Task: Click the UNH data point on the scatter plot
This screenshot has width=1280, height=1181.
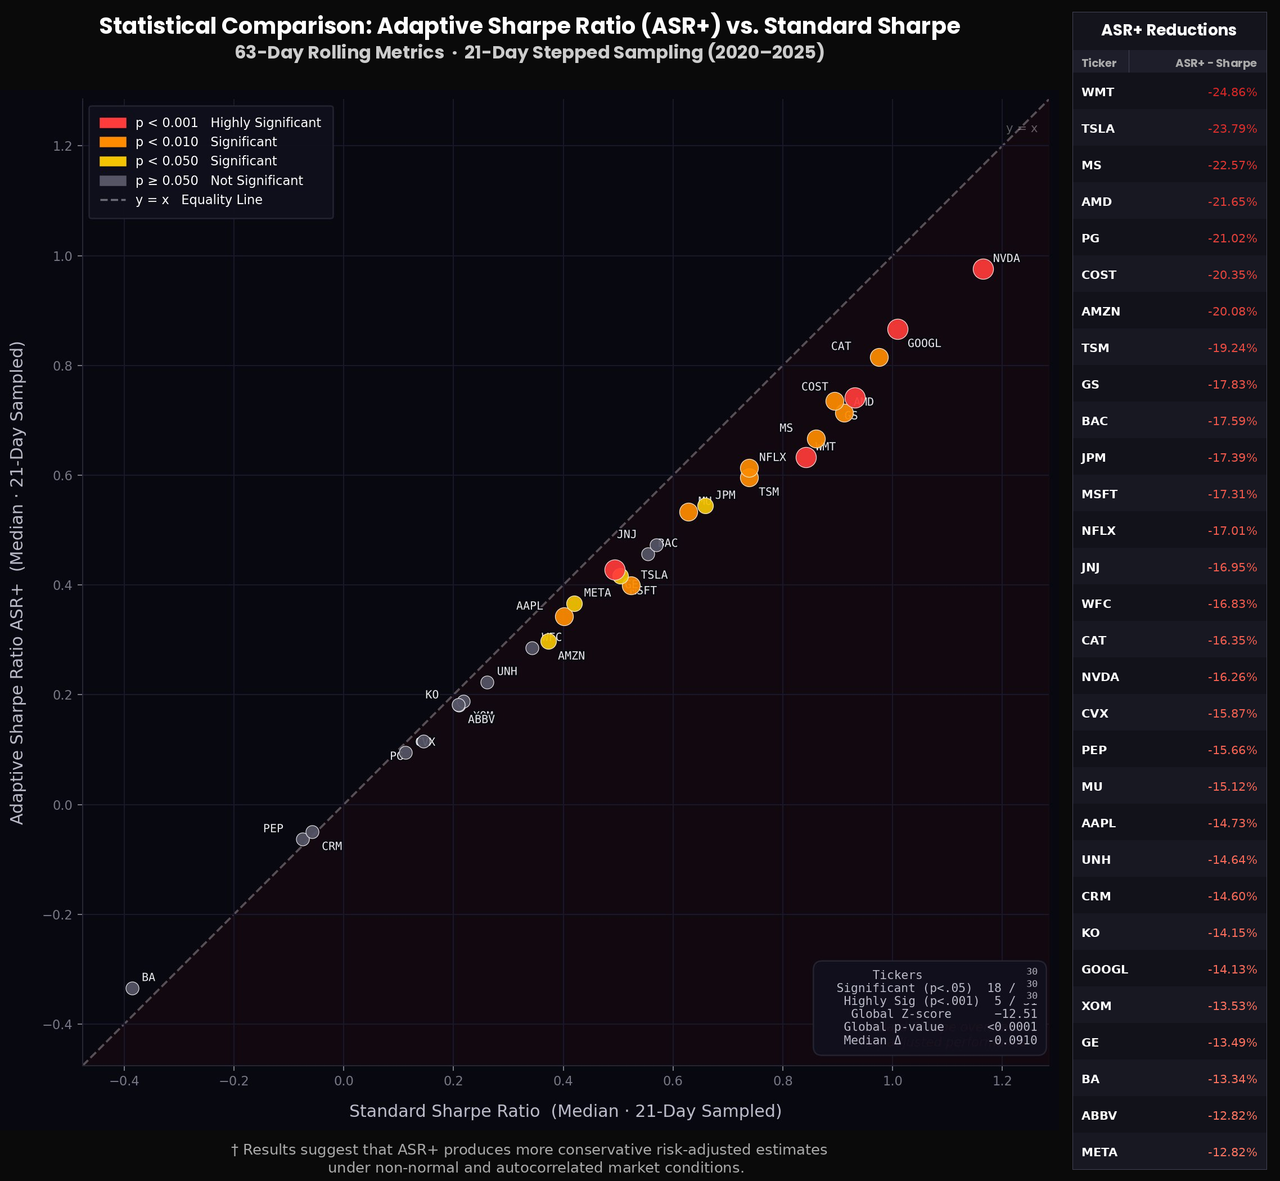Action: 487,682
